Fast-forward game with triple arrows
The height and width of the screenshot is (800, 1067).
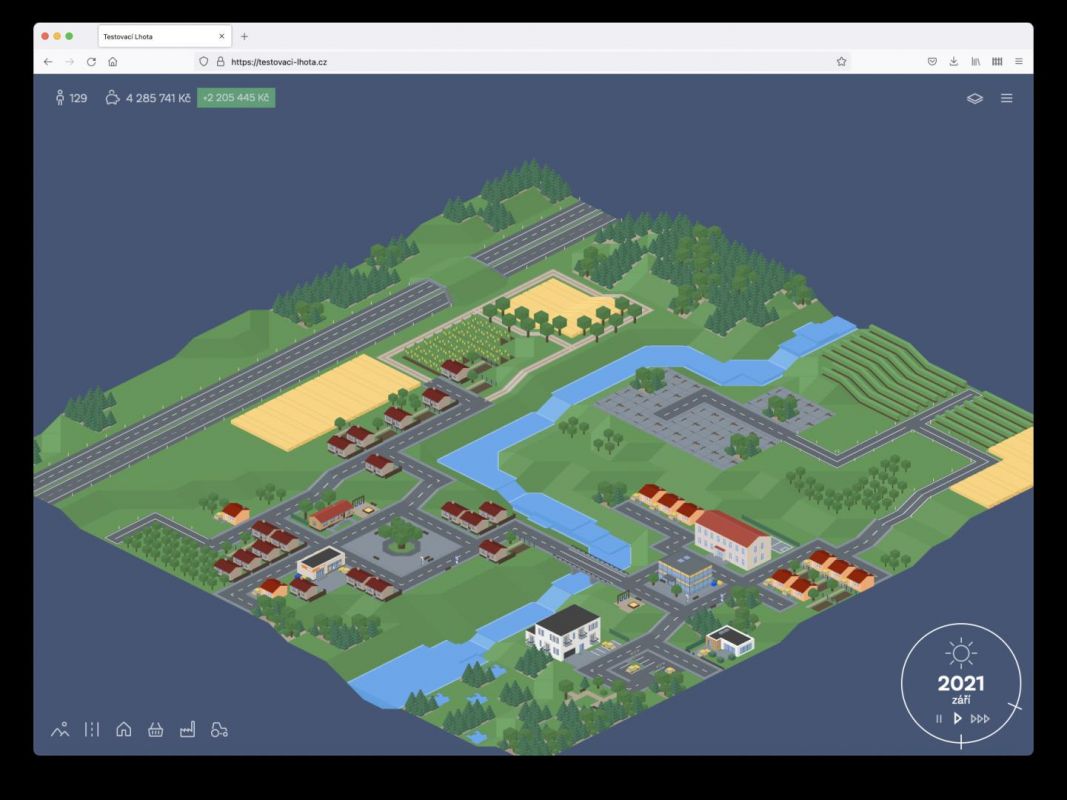point(980,718)
